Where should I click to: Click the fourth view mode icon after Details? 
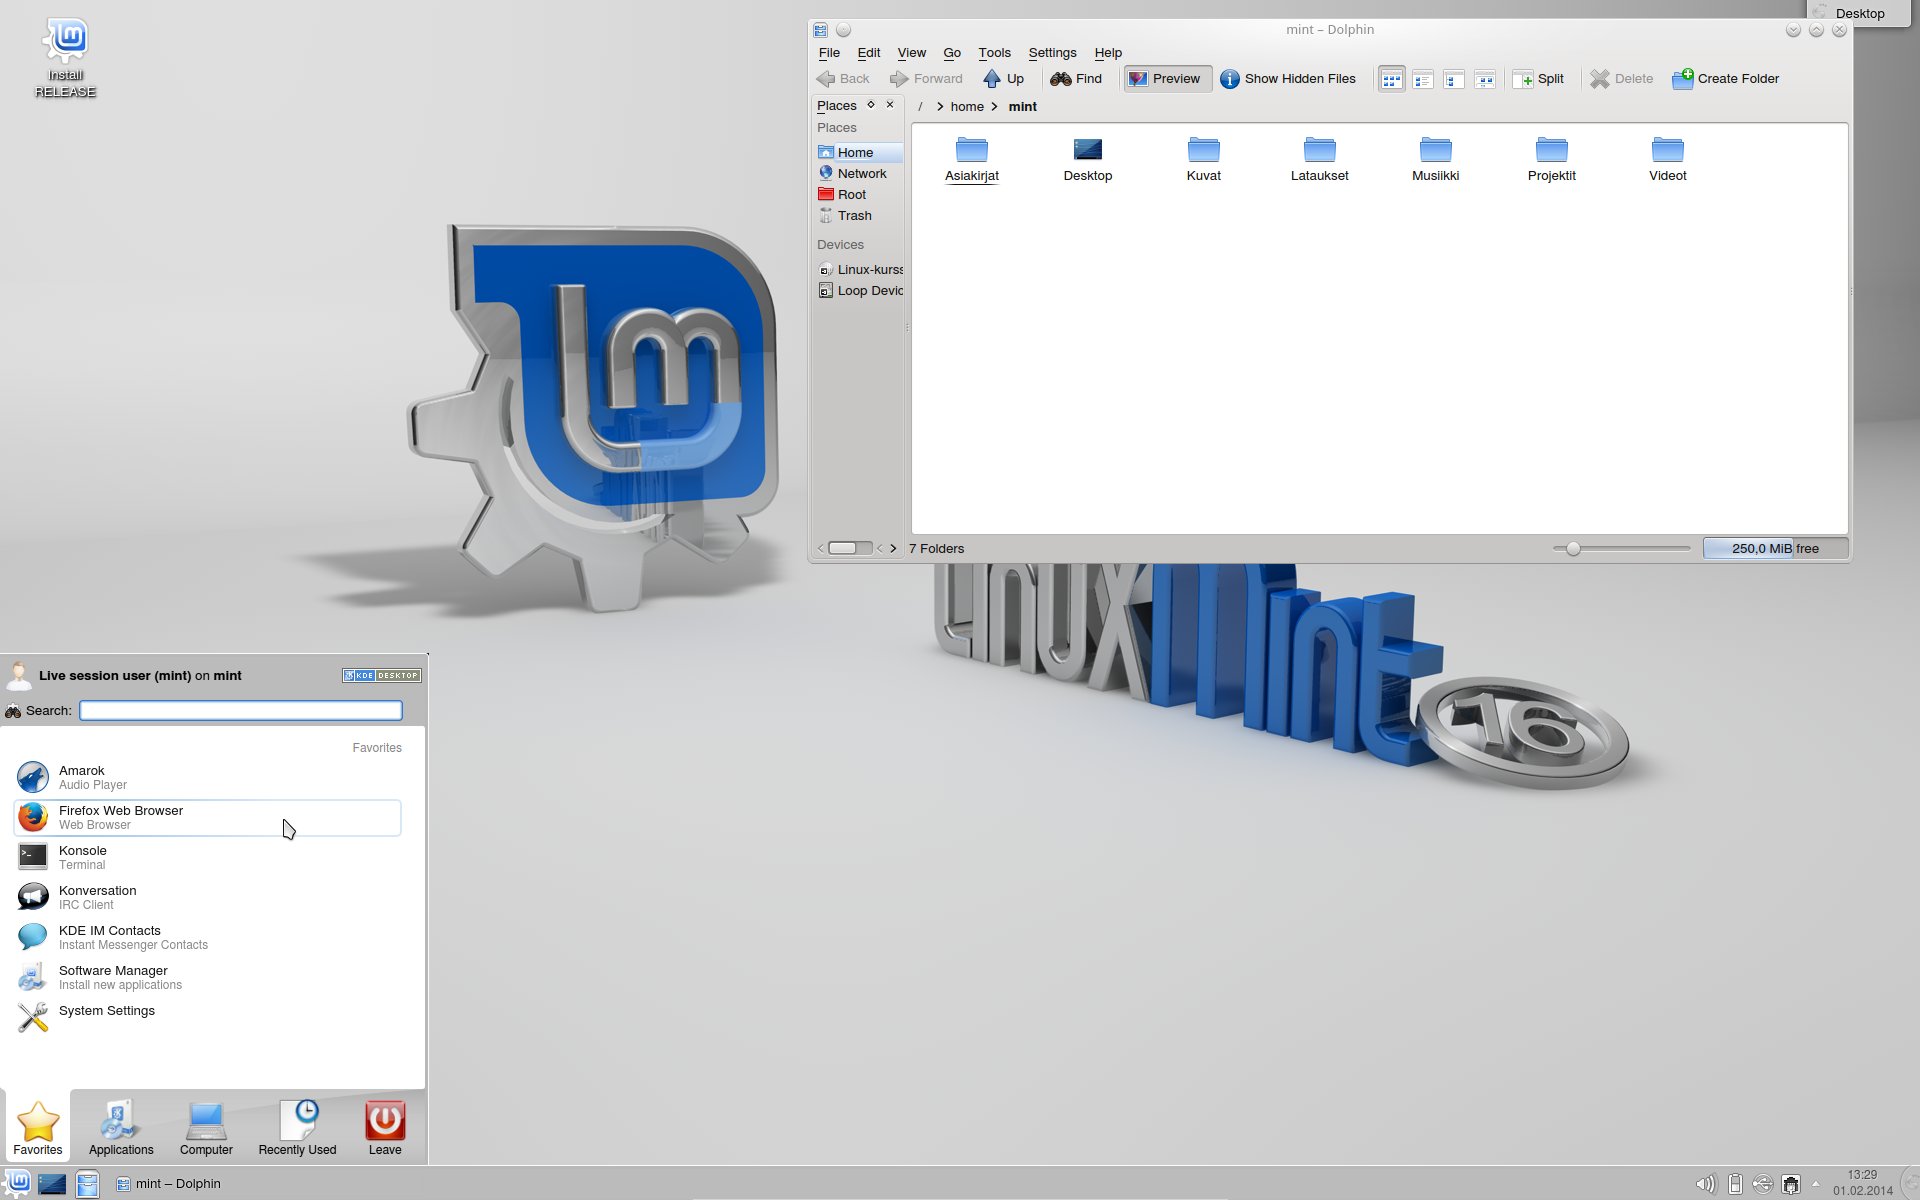click(x=1485, y=79)
